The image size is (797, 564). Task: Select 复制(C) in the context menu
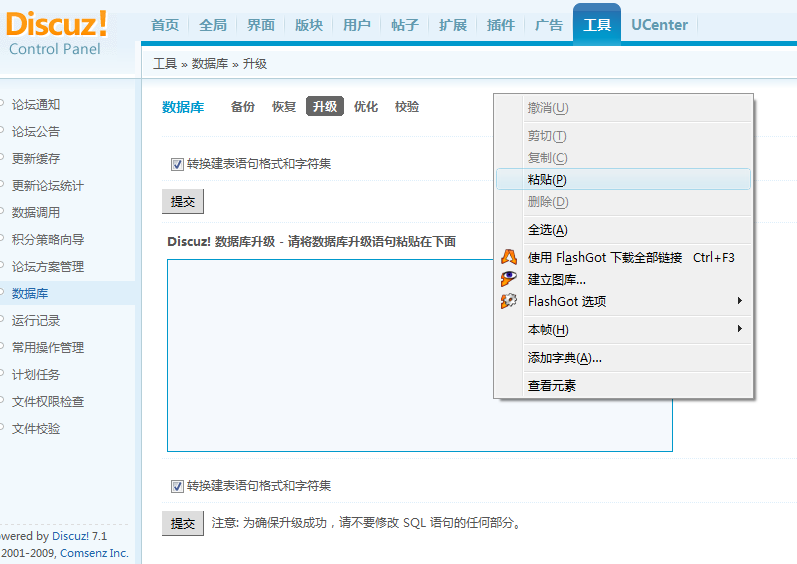tap(623, 158)
